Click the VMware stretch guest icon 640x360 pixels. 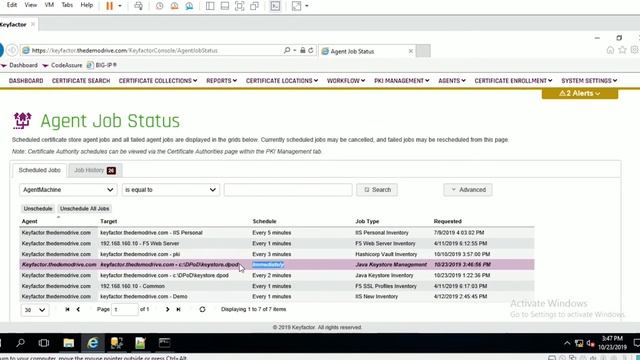[296, 6]
